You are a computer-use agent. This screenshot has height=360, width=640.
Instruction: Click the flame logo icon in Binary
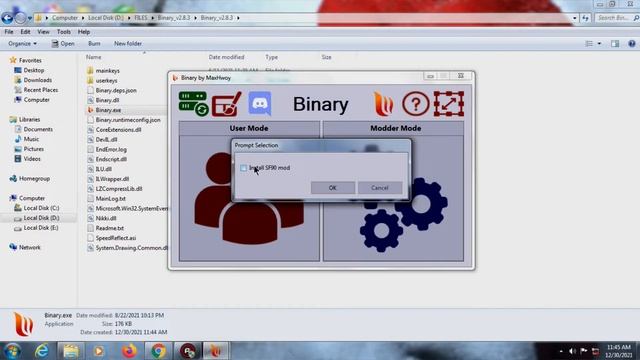click(x=384, y=104)
